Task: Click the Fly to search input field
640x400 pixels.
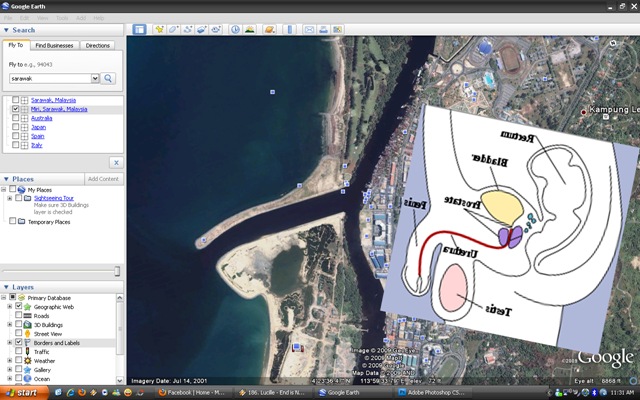Action: click(50, 78)
